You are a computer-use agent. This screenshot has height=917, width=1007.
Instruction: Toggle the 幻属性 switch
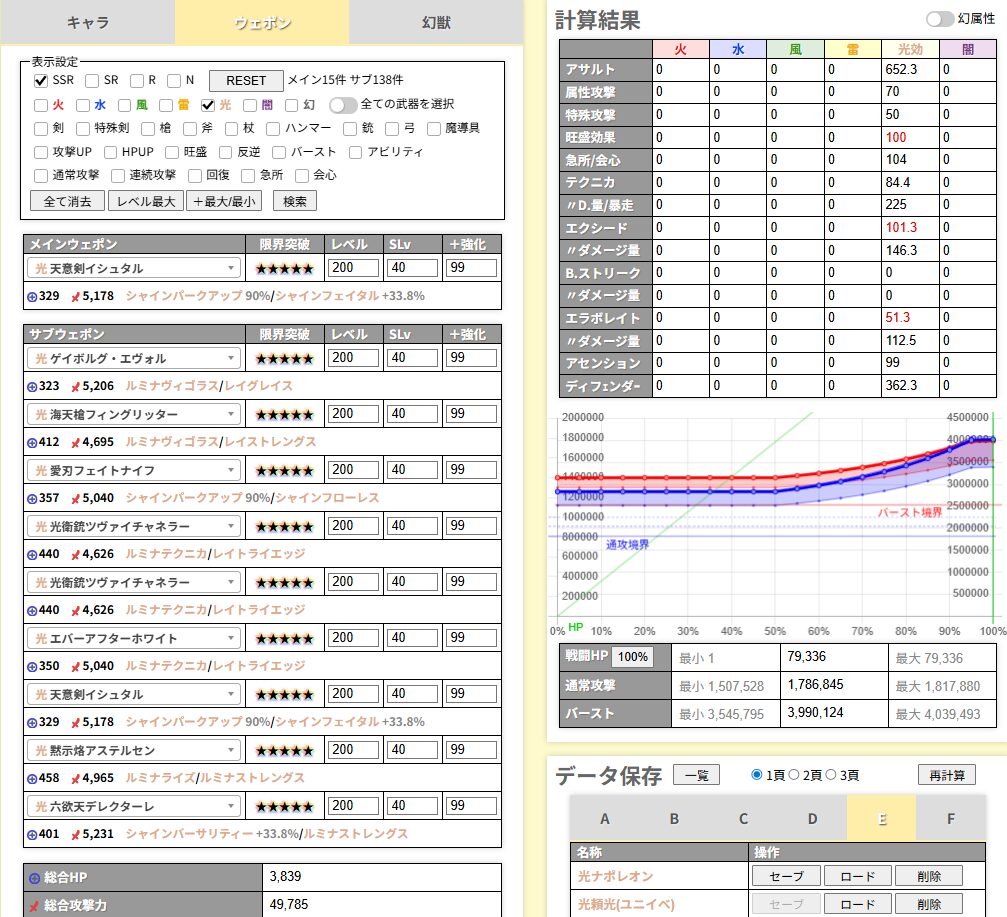[x=939, y=19]
